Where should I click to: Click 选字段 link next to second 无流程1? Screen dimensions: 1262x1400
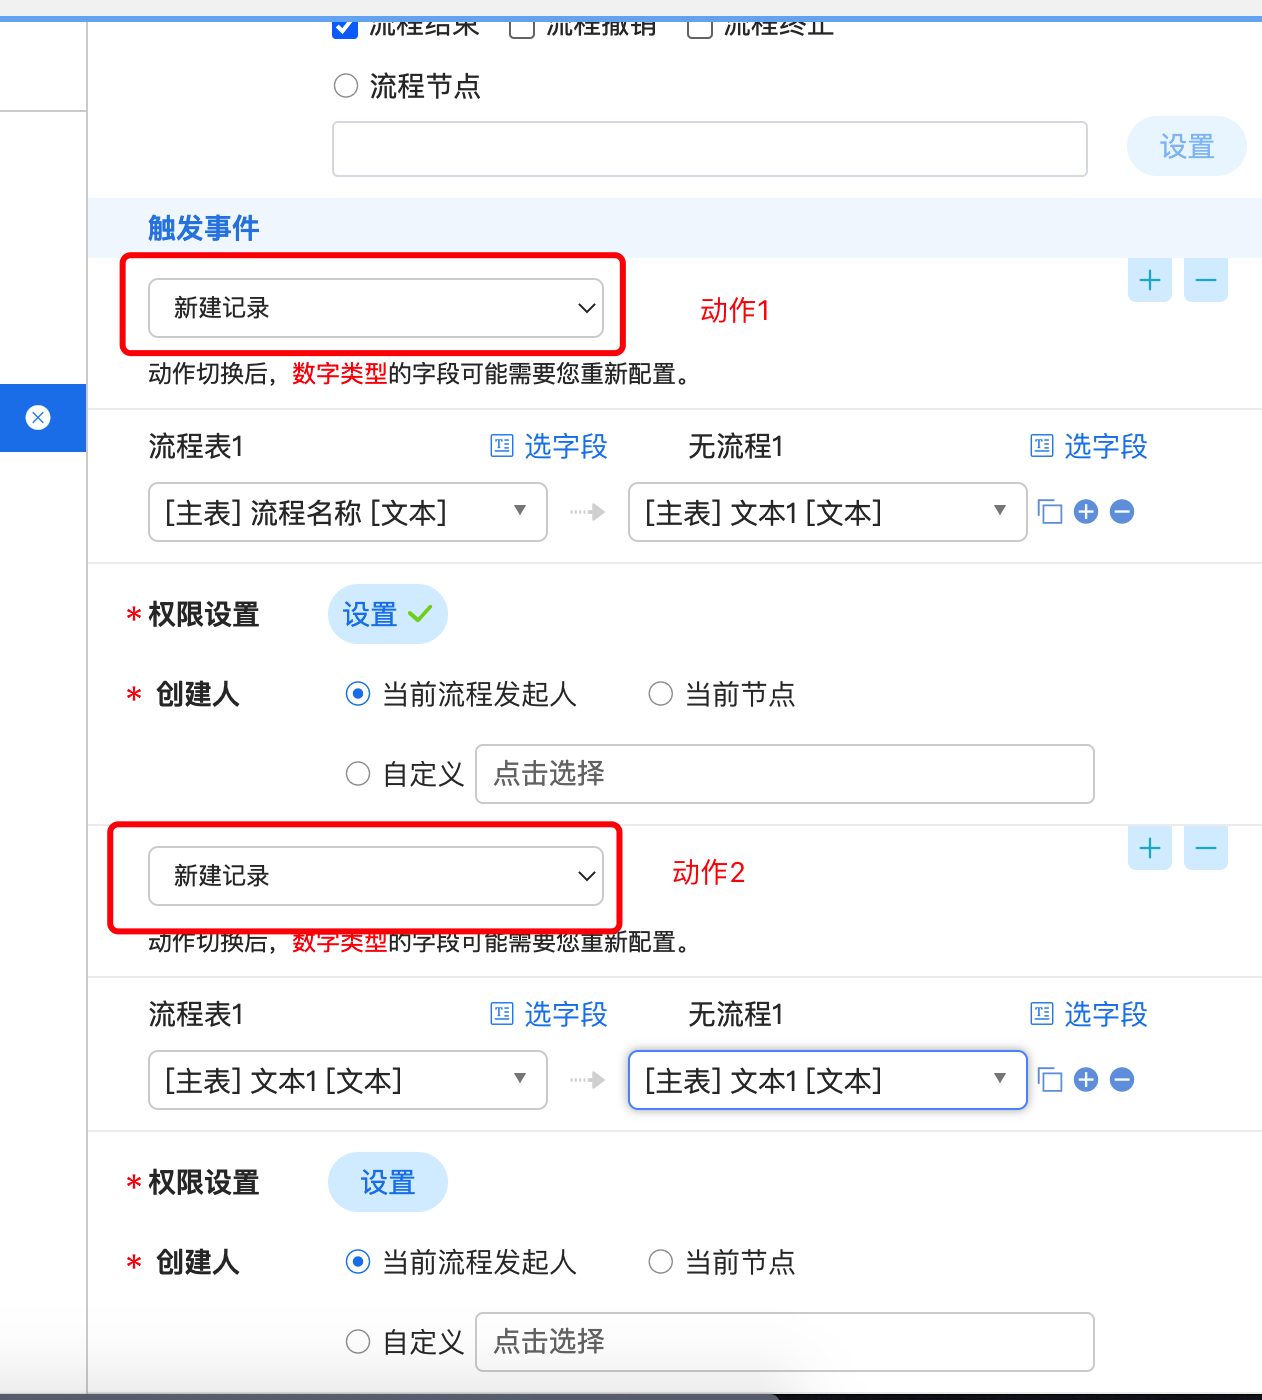point(1090,1014)
